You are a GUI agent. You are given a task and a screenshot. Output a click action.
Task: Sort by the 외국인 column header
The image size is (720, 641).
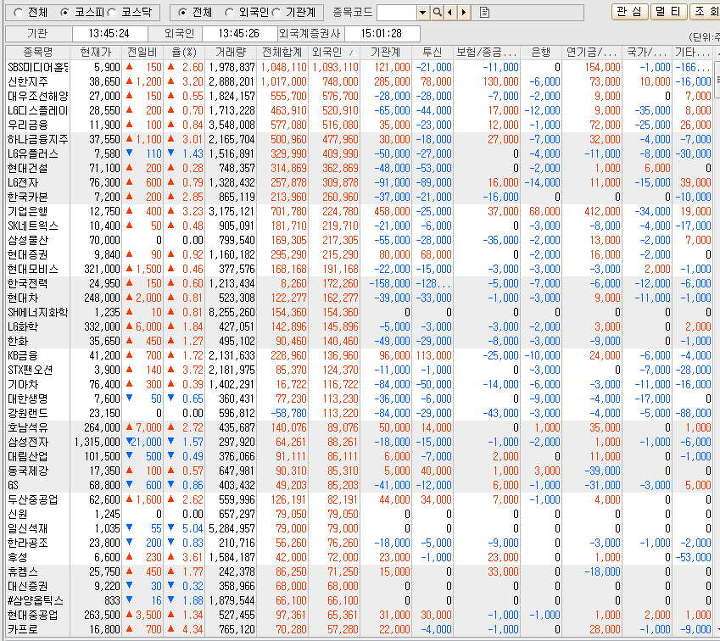[334, 52]
